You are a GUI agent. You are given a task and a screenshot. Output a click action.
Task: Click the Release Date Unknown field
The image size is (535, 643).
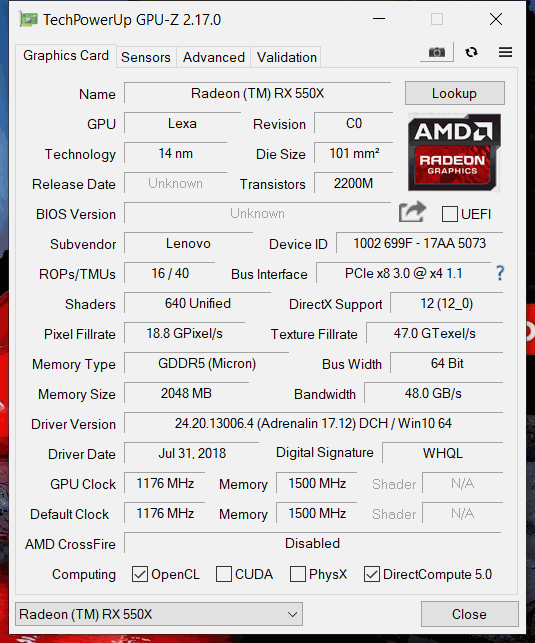175,183
